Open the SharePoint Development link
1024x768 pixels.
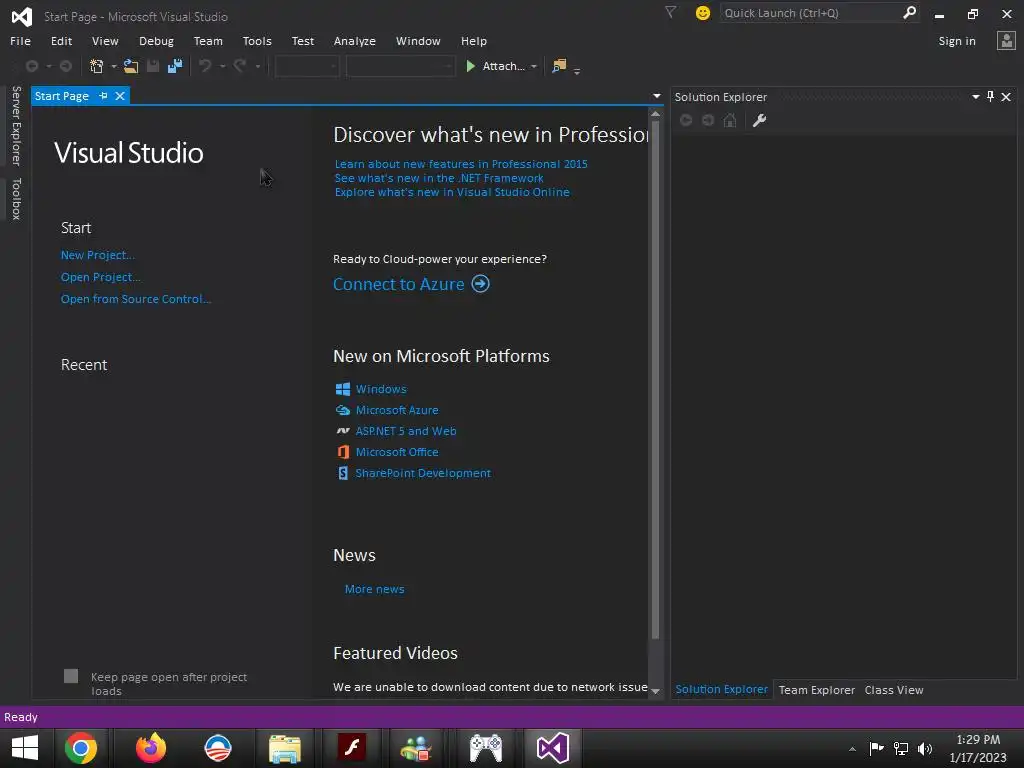pos(423,473)
